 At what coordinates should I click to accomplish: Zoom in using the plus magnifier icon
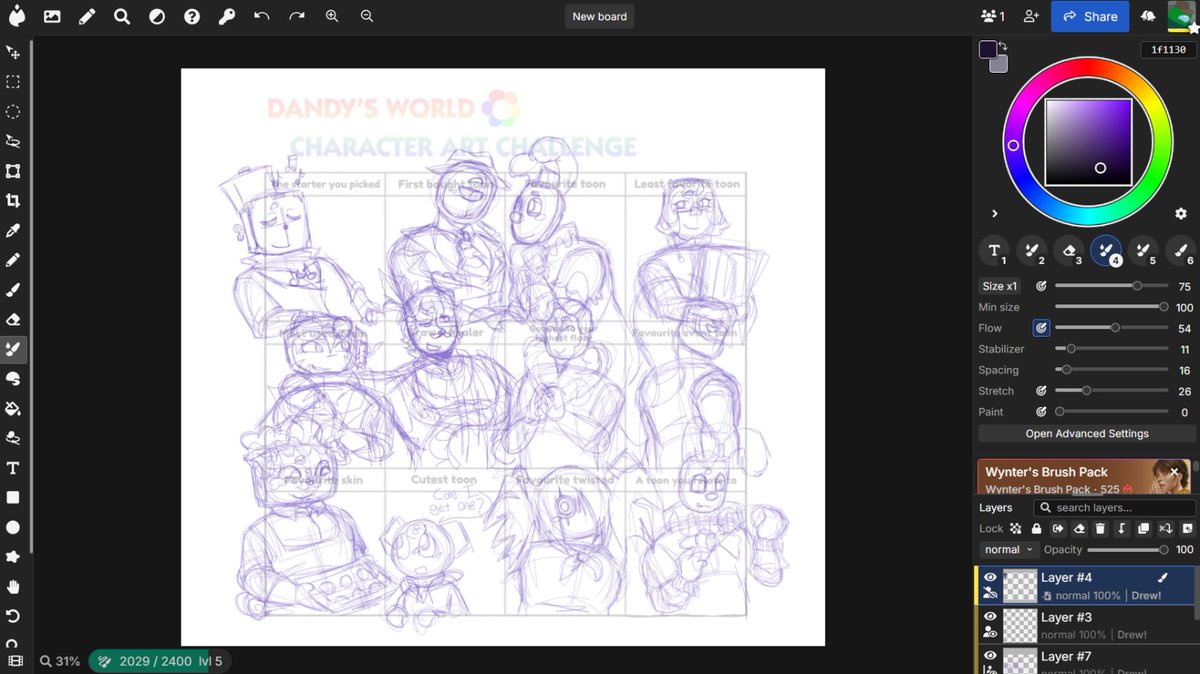[x=332, y=17]
